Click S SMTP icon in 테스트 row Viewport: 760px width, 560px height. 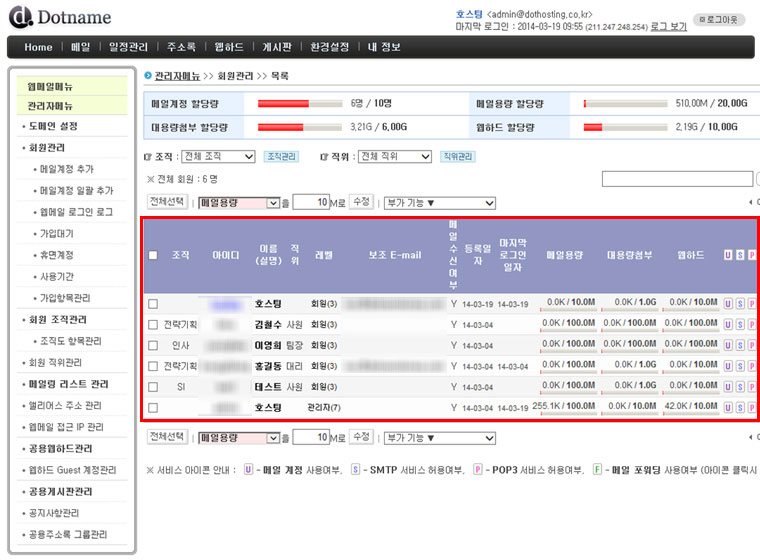point(740,387)
